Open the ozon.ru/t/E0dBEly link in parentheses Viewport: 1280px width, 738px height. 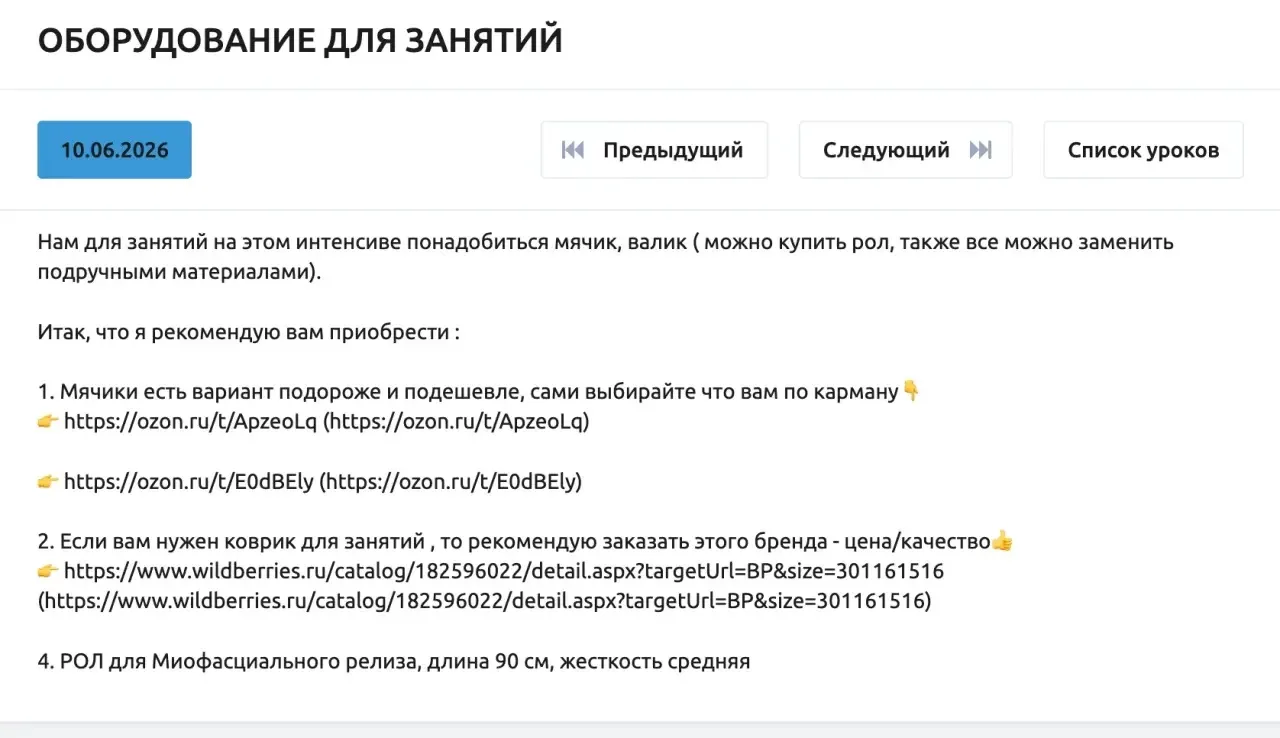(x=450, y=481)
